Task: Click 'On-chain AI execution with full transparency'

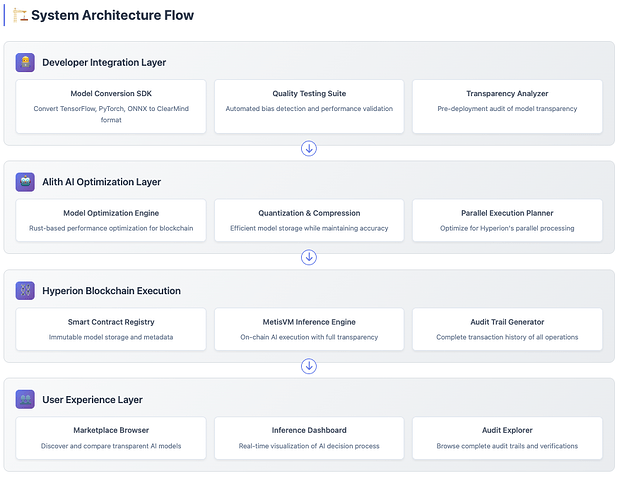Action: point(309,337)
